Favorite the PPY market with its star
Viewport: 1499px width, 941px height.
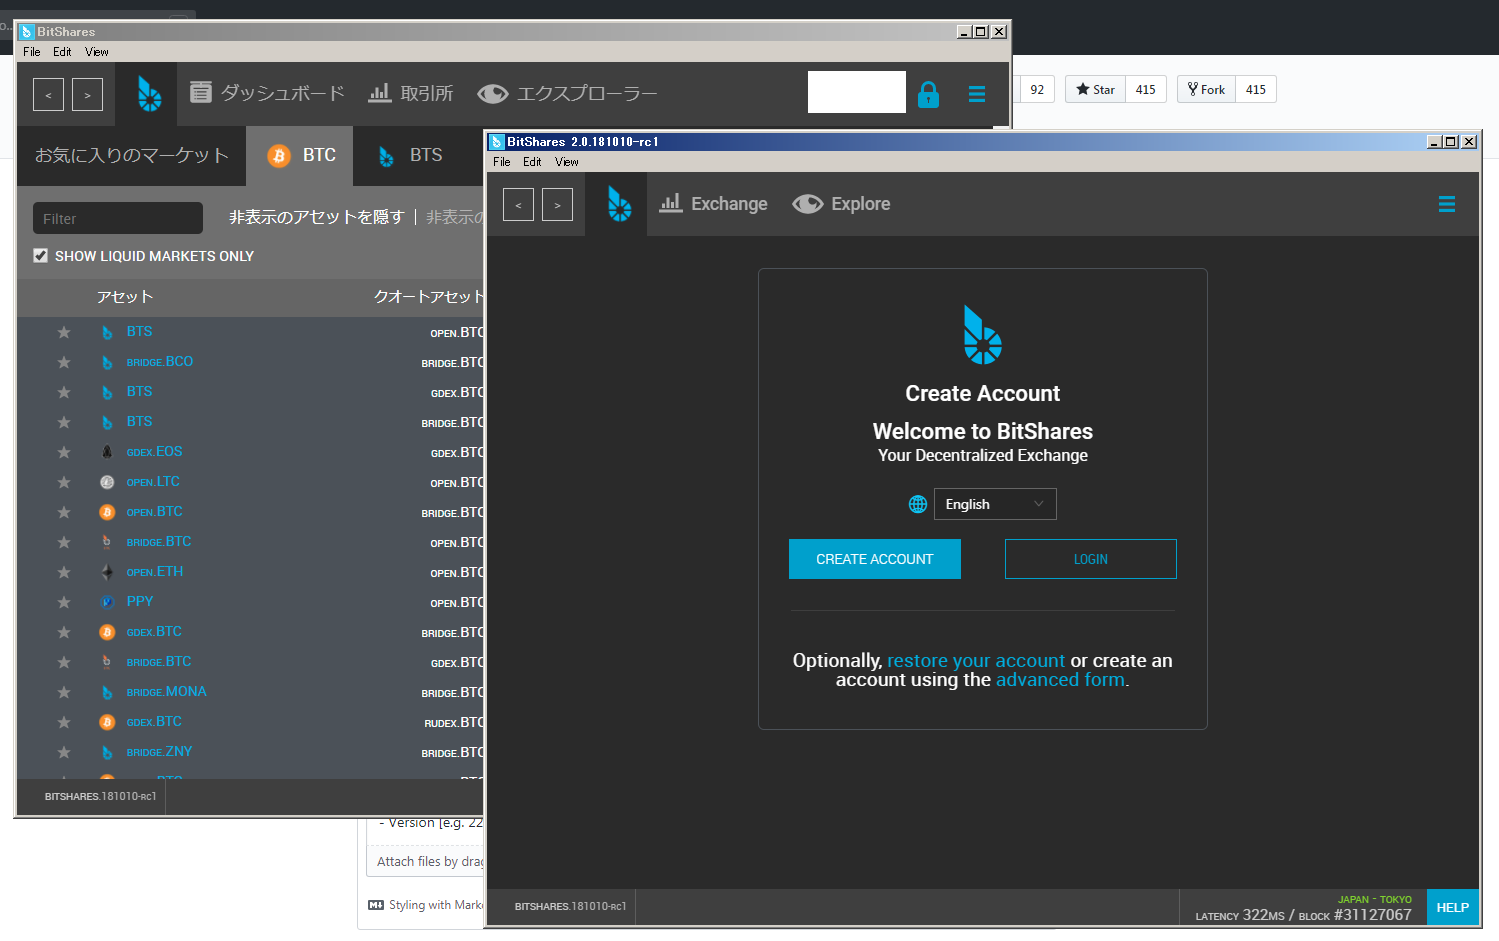click(64, 602)
